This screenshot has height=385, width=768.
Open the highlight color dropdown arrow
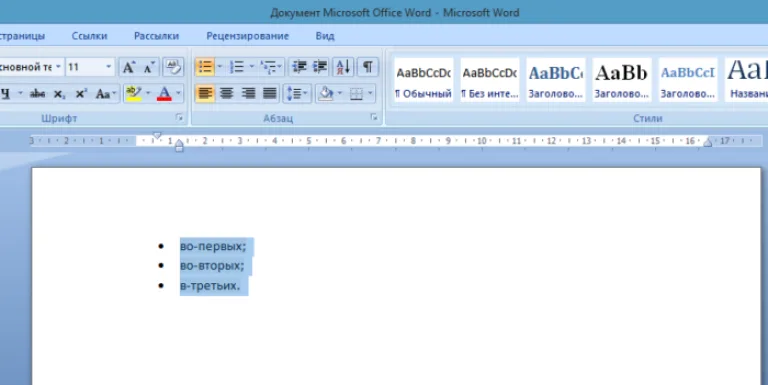click(x=148, y=93)
